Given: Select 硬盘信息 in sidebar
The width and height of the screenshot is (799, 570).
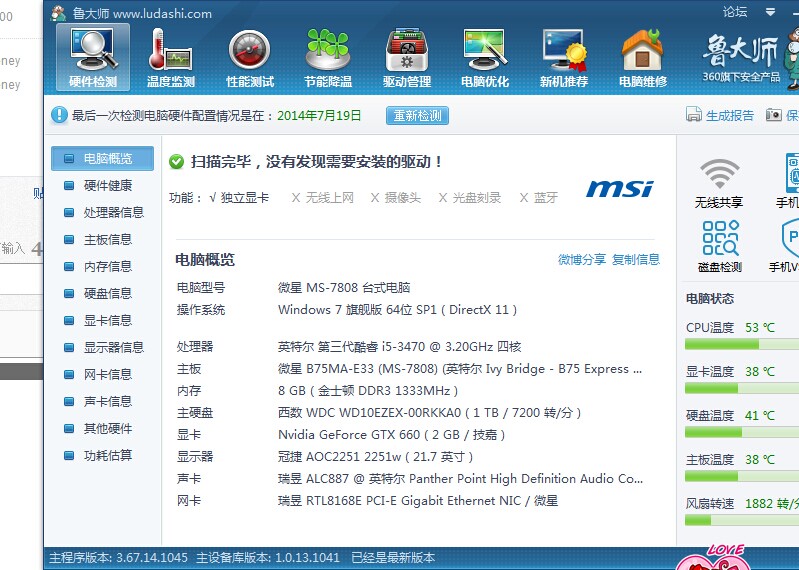Looking at the screenshot, I should pos(102,293).
